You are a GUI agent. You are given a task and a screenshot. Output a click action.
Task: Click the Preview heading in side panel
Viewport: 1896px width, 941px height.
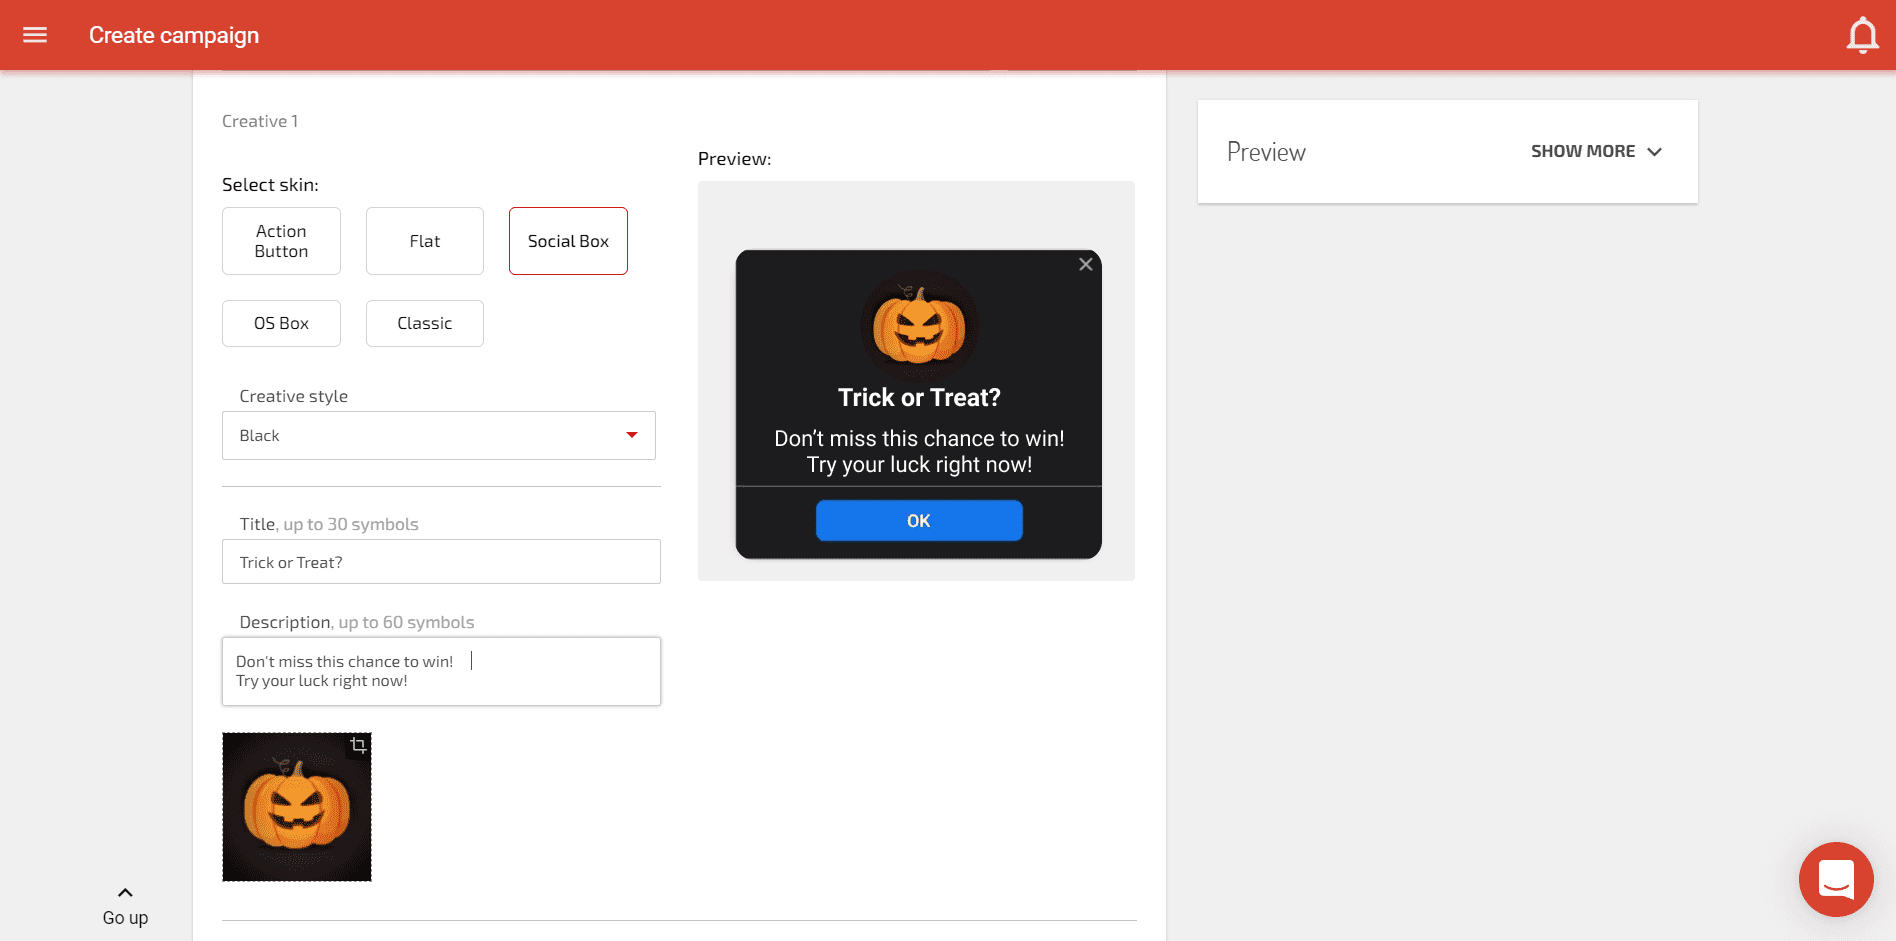pyautogui.click(x=1266, y=152)
